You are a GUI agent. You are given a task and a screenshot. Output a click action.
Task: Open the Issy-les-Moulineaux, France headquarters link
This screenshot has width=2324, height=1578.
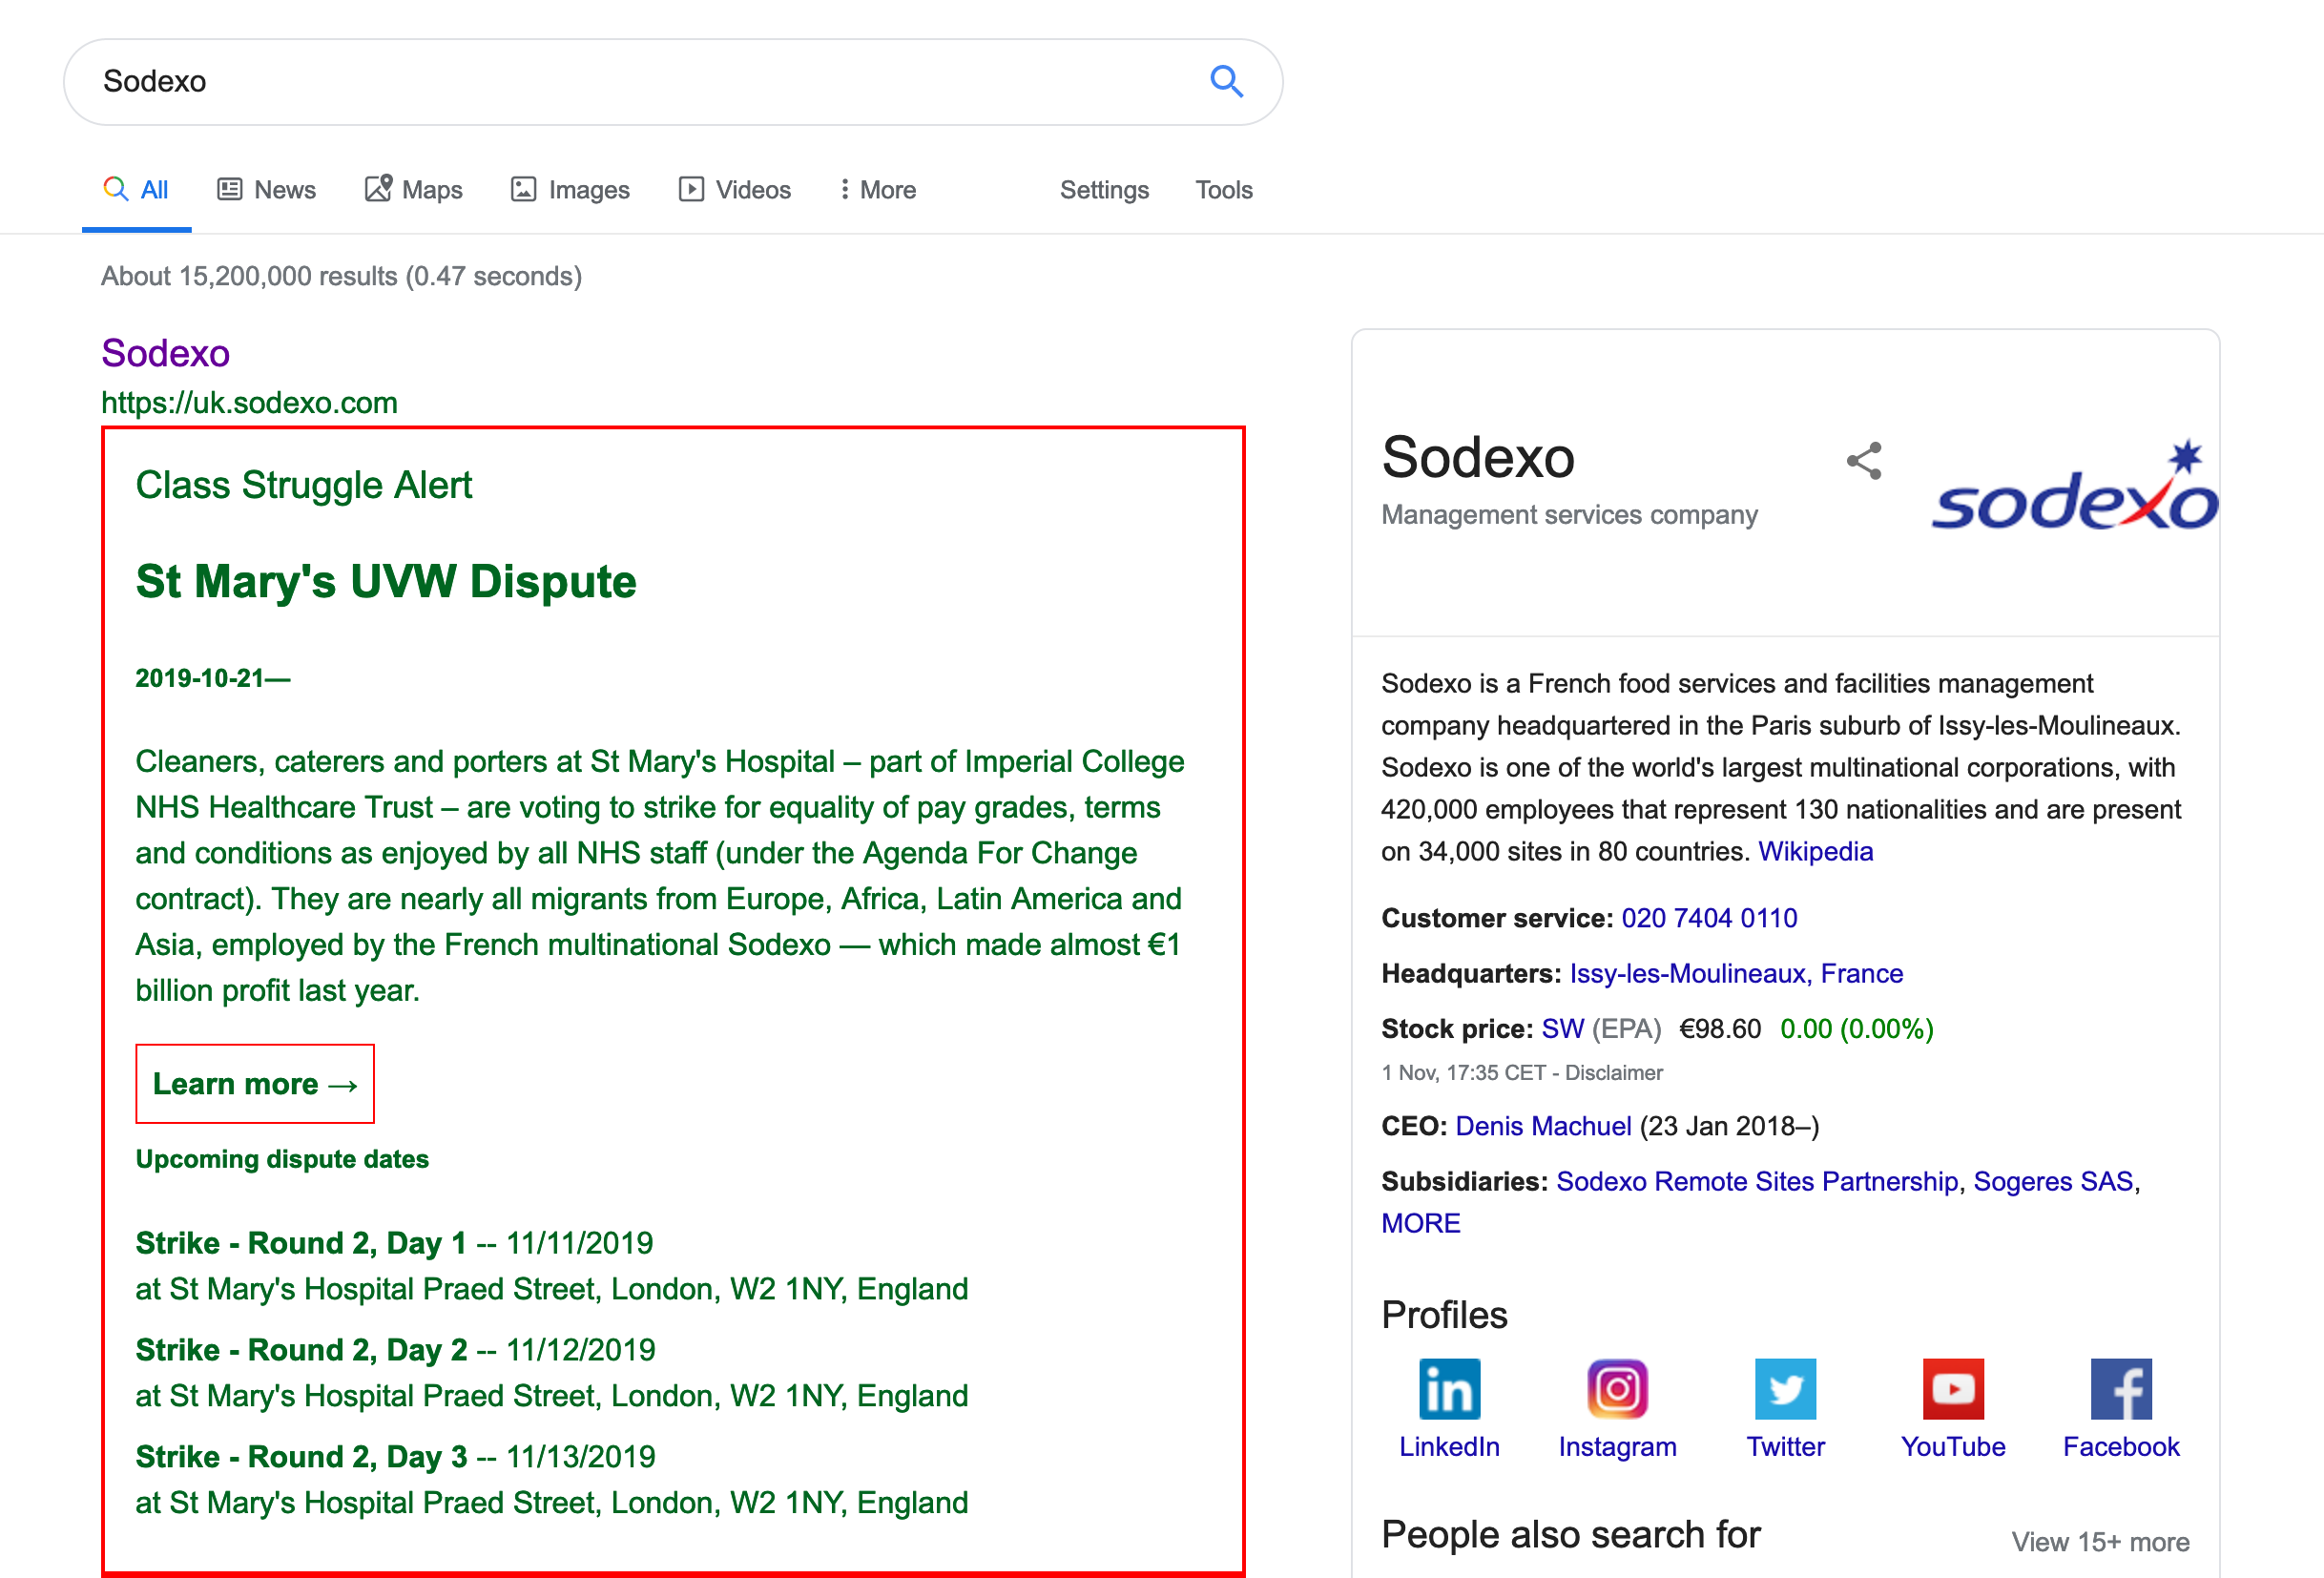coord(1736,972)
